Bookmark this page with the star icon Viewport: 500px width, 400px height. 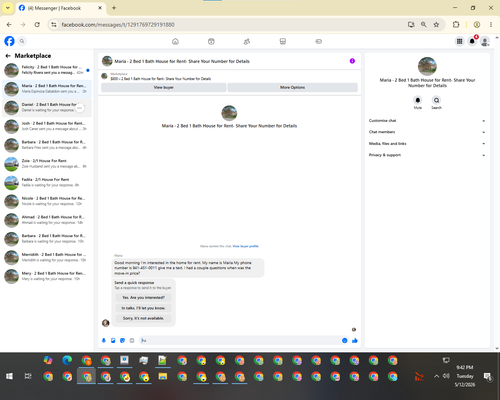click(x=436, y=25)
